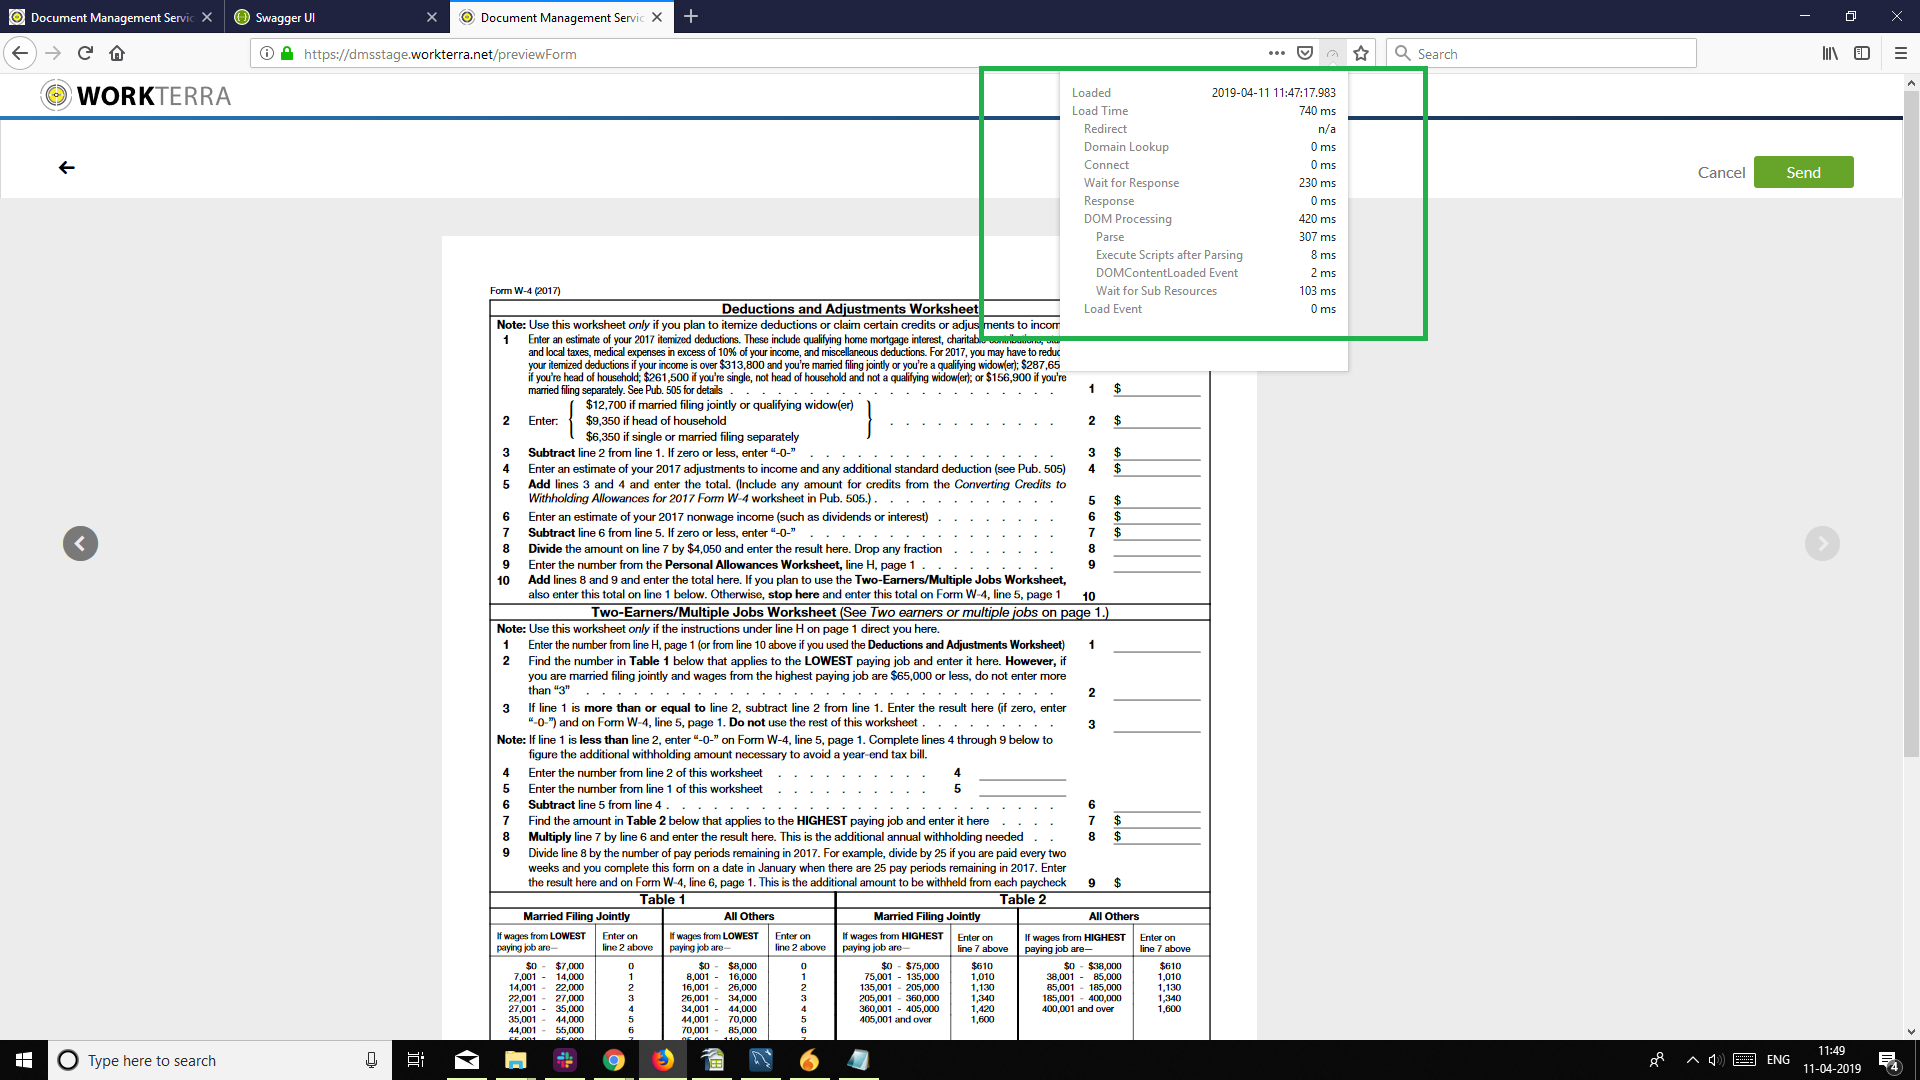Open the Firefox home page icon
The width and height of the screenshot is (1920, 1080).
click(x=117, y=54)
